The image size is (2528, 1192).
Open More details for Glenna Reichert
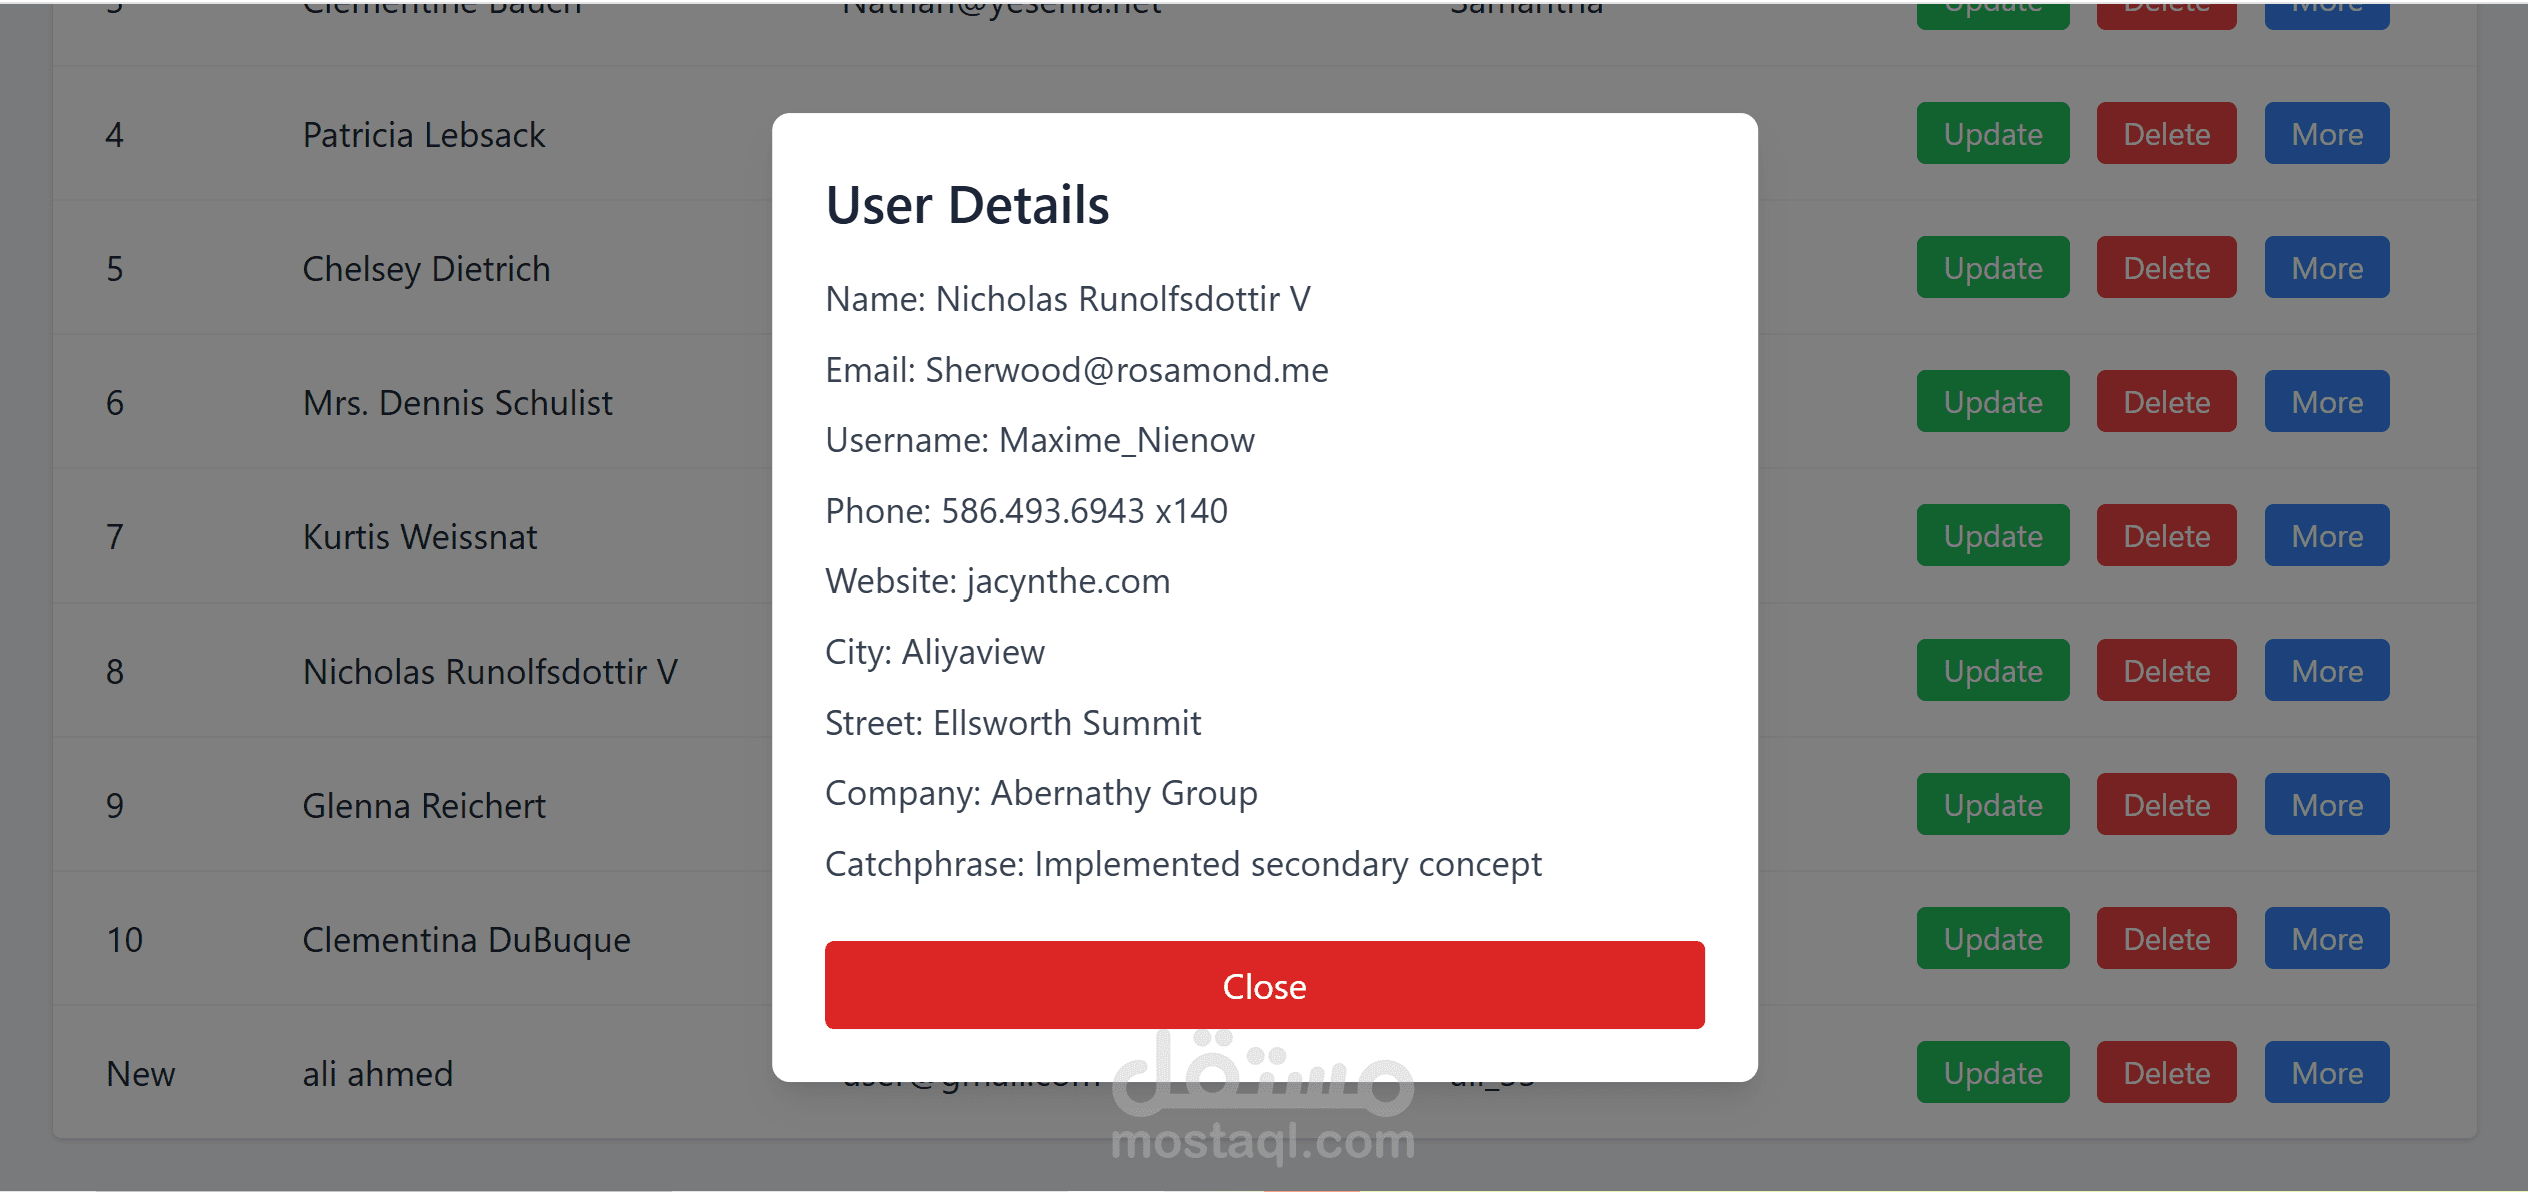[2326, 804]
